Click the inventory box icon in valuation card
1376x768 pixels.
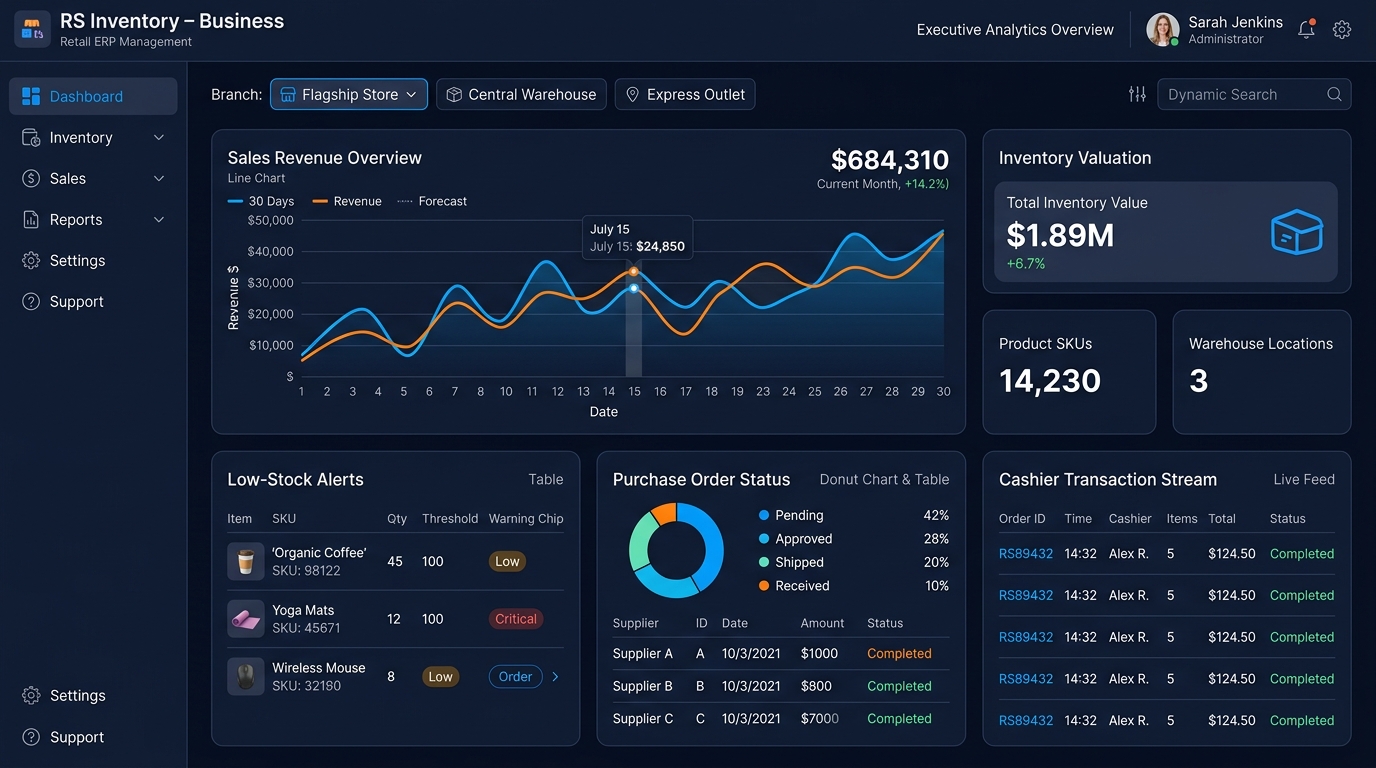1296,233
